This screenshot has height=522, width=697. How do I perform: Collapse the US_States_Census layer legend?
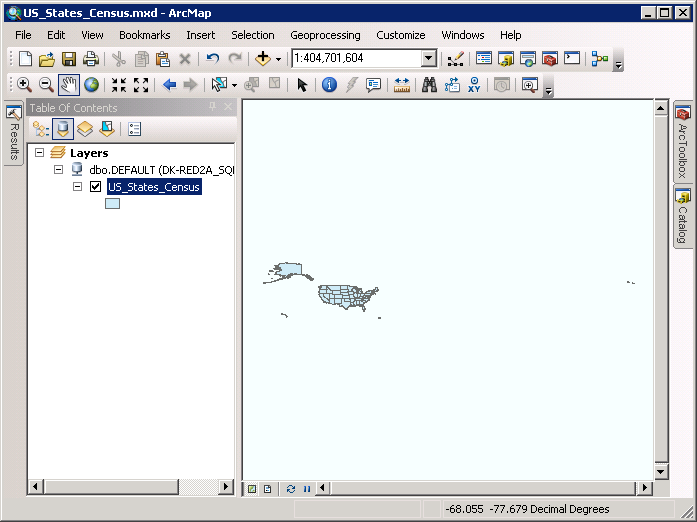pyautogui.click(x=77, y=186)
